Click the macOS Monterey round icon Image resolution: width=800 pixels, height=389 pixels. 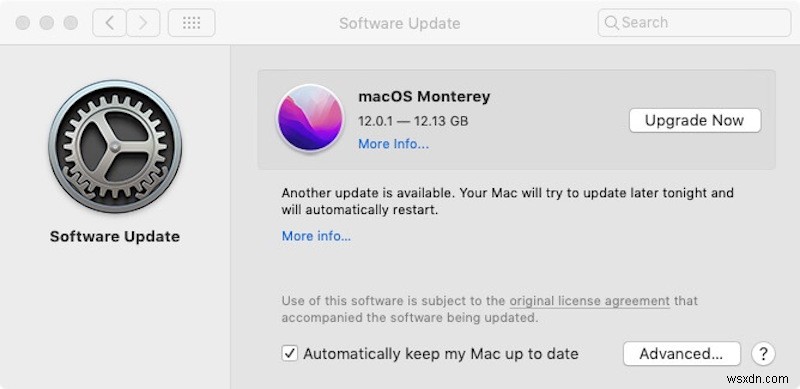[310, 118]
